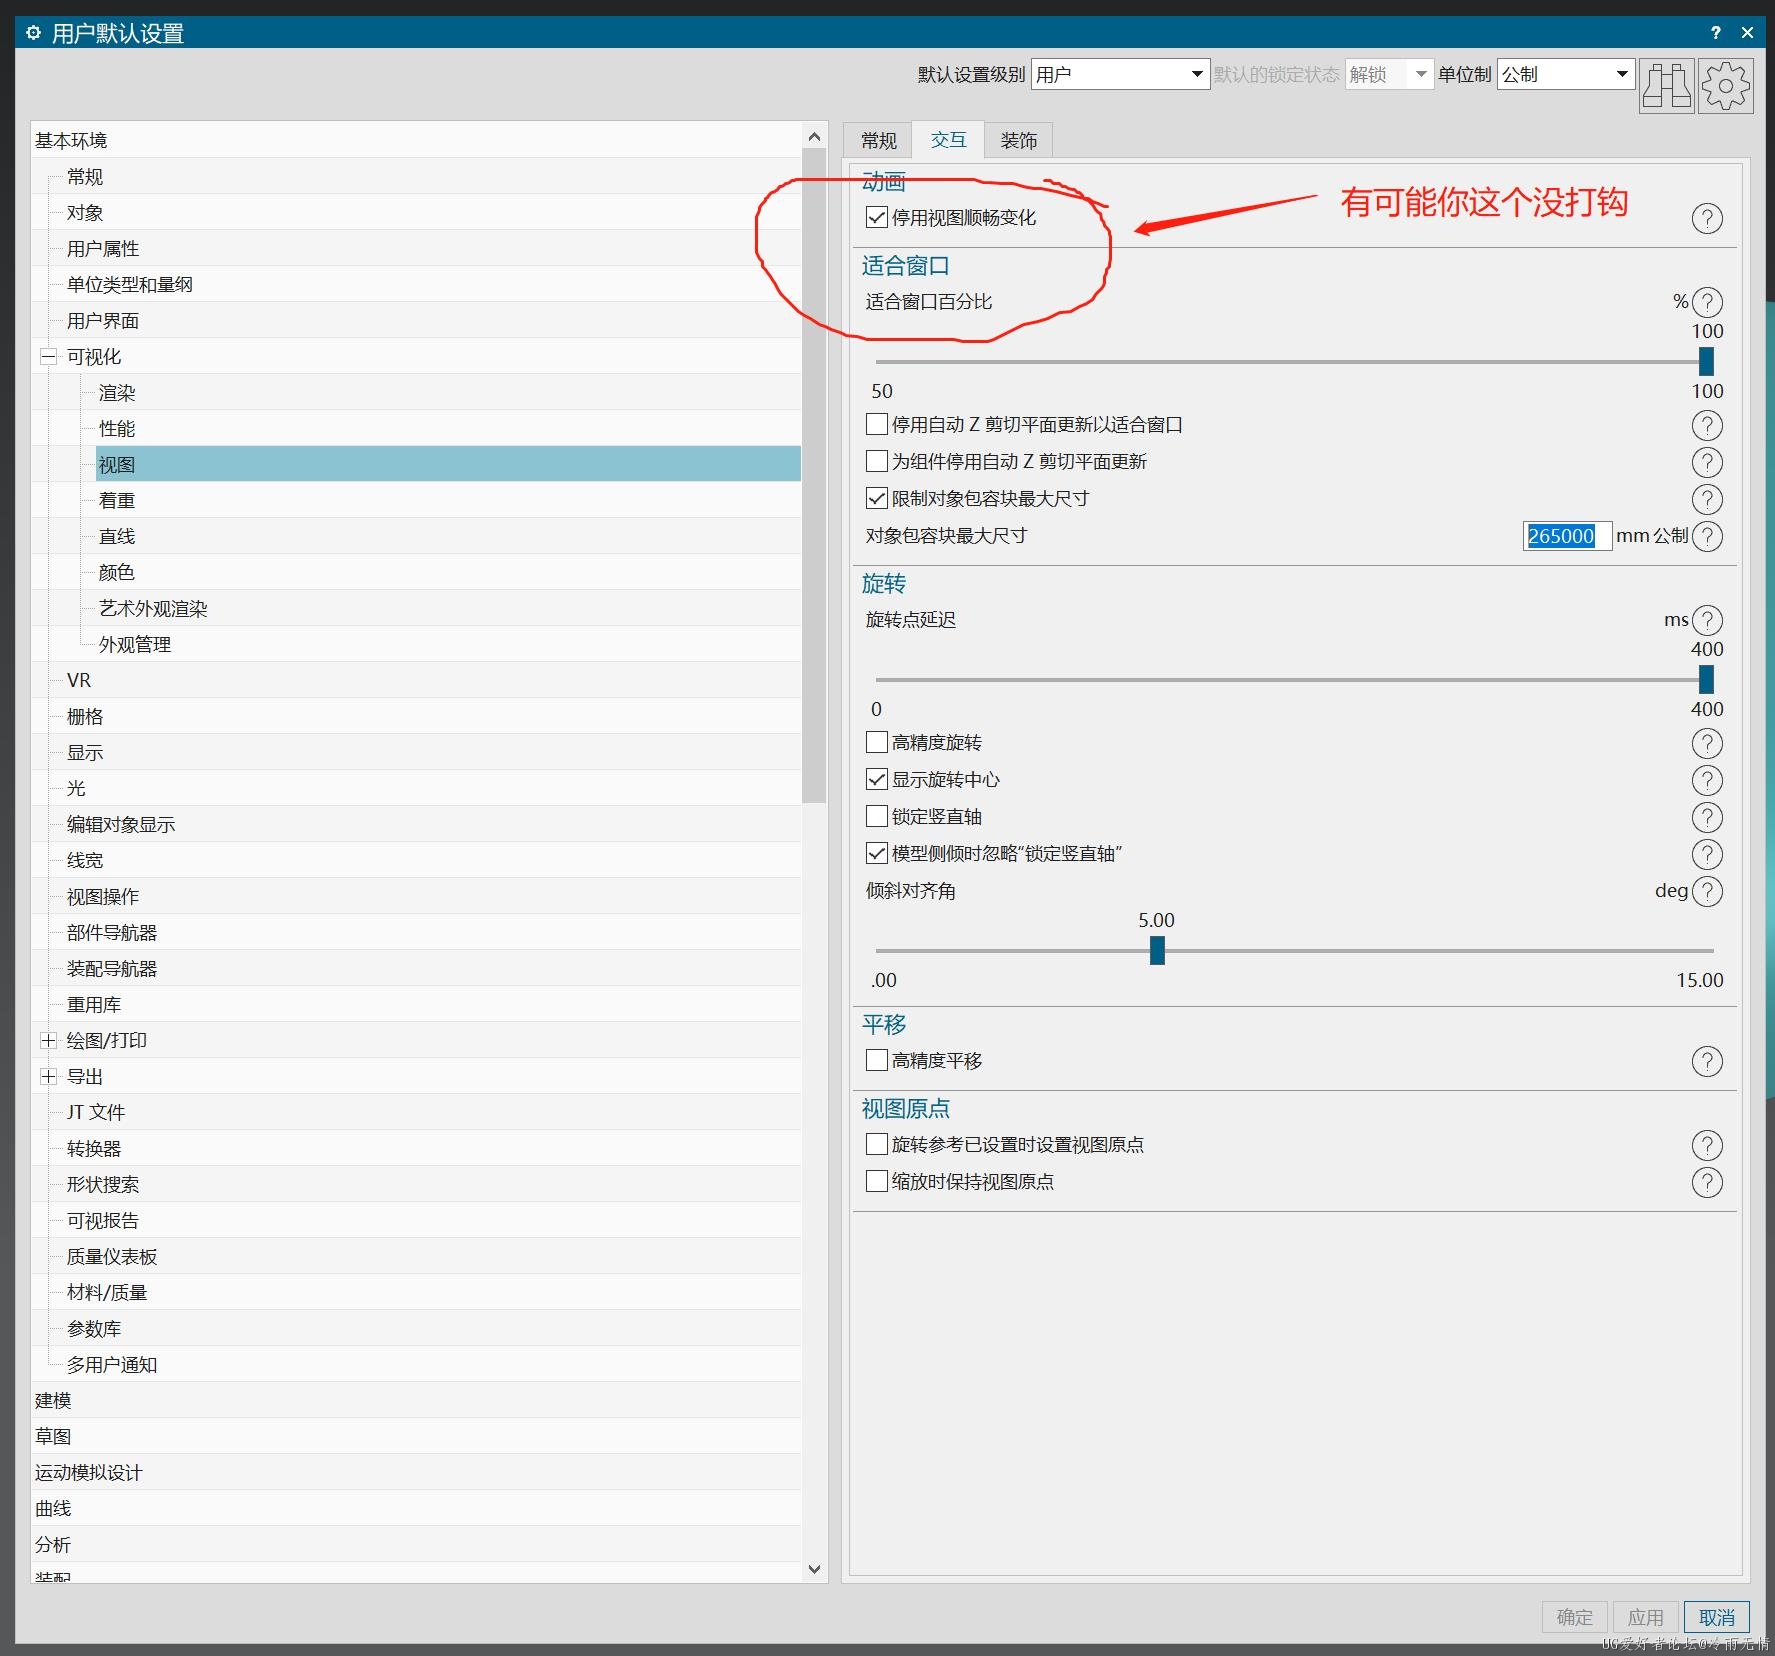Screen dimensions: 1775x1656
Task: Toggle 停用视图顺畅变化 checkbox
Action: [877, 217]
